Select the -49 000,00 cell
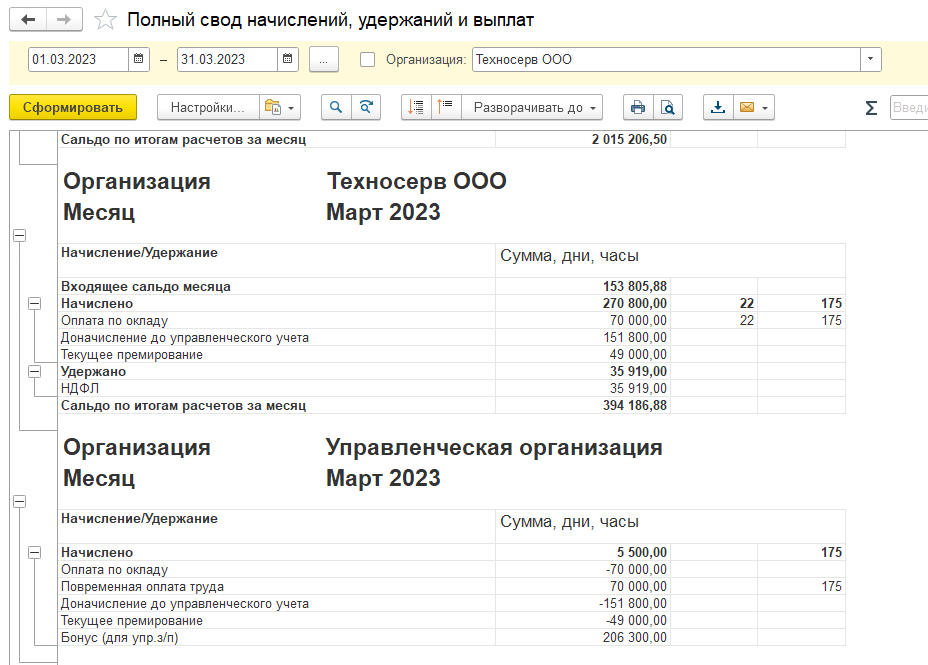This screenshot has height=665, width=928. tap(583, 621)
